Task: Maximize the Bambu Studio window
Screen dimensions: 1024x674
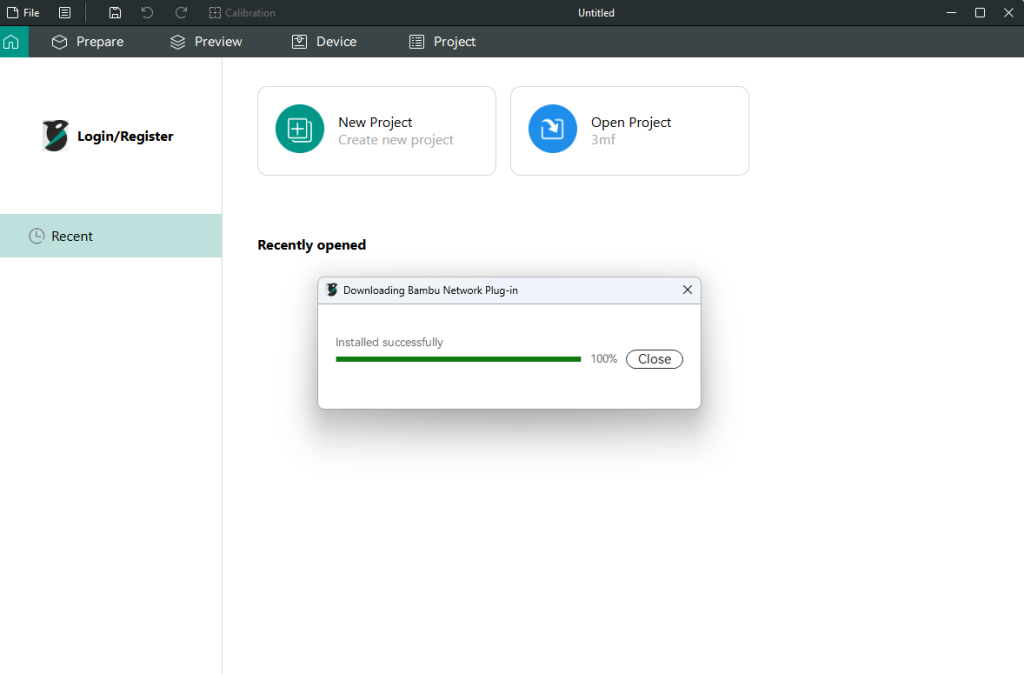Action: 980,13
